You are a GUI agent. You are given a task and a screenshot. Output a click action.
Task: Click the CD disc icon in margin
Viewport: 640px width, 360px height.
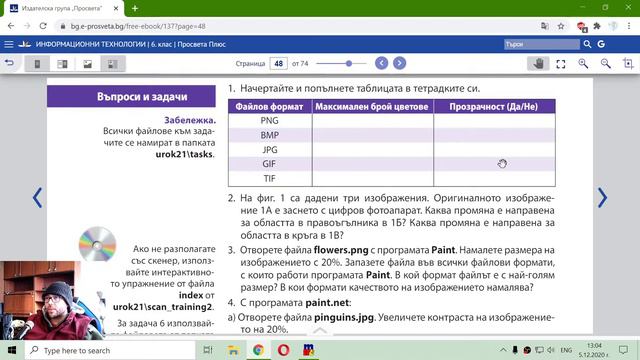point(97,244)
